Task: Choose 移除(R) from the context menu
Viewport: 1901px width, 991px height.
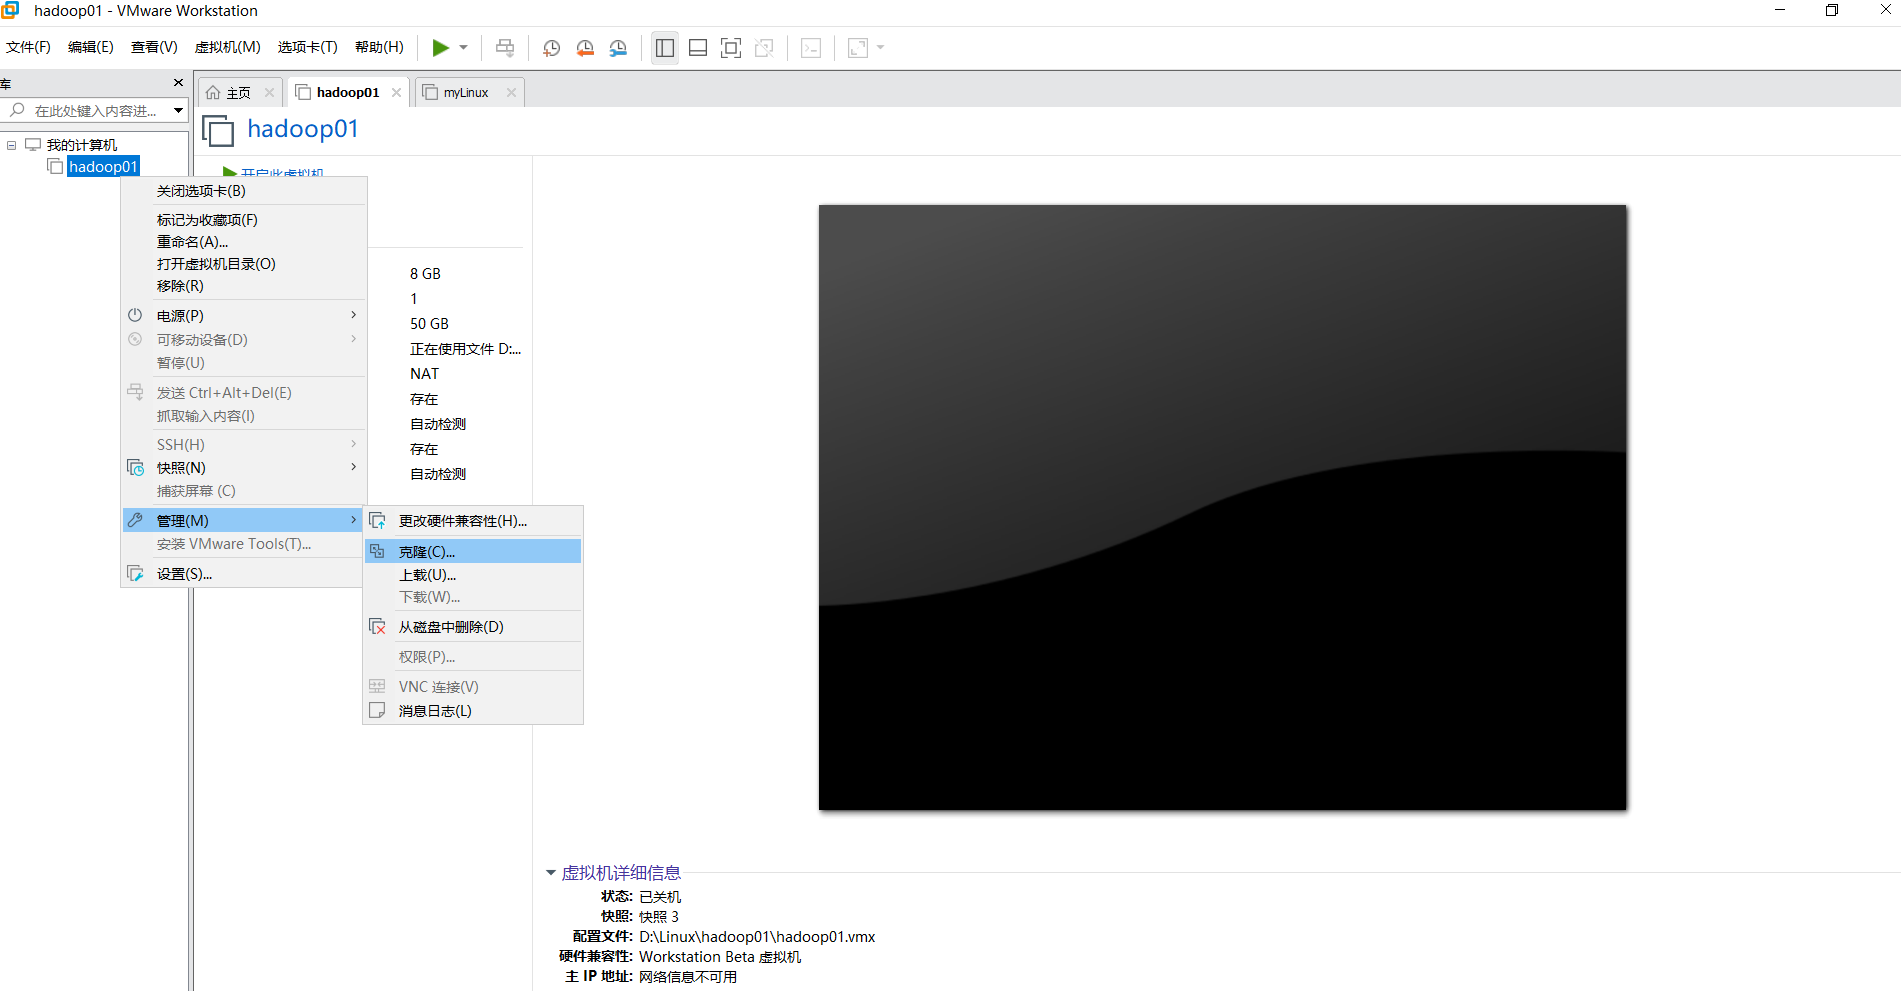Action: point(243,286)
